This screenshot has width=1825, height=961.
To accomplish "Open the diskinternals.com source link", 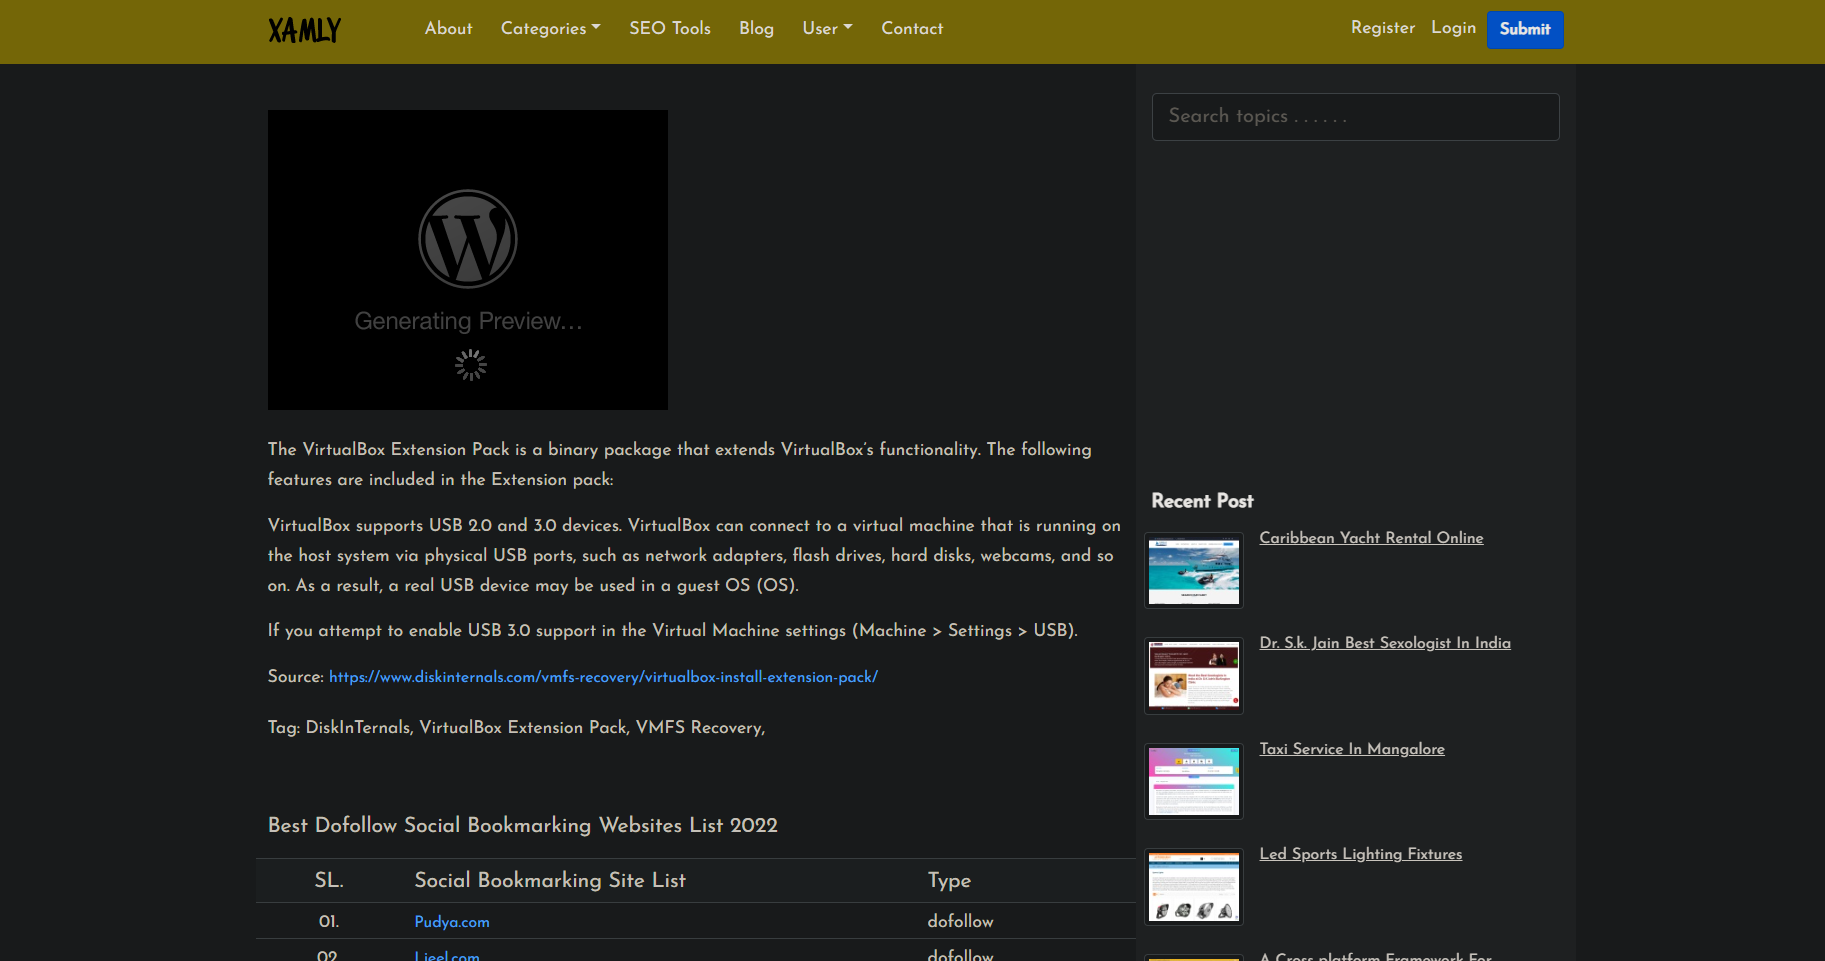I will [x=603, y=677].
